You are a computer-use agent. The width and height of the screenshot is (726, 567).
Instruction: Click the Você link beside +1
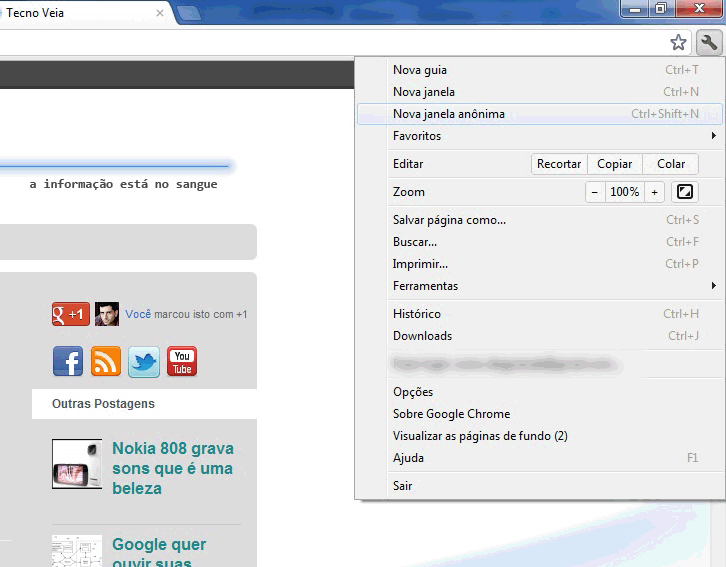pos(138,314)
